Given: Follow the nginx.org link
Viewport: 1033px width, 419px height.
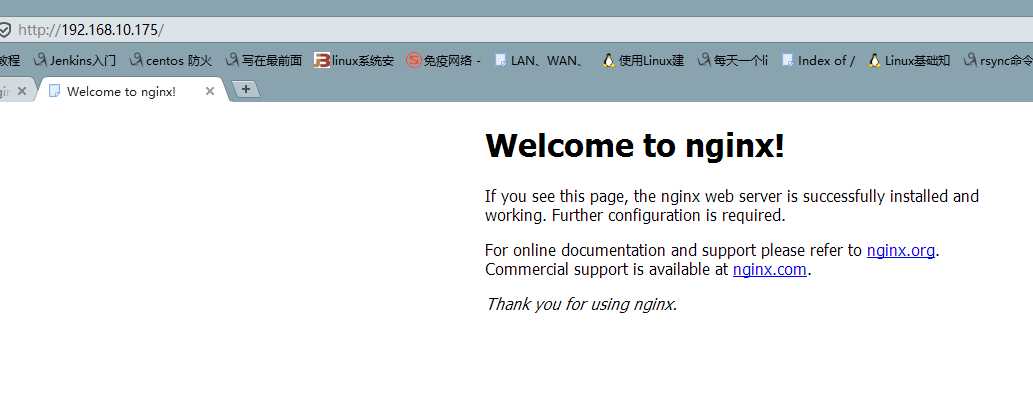Looking at the screenshot, I should 901,250.
